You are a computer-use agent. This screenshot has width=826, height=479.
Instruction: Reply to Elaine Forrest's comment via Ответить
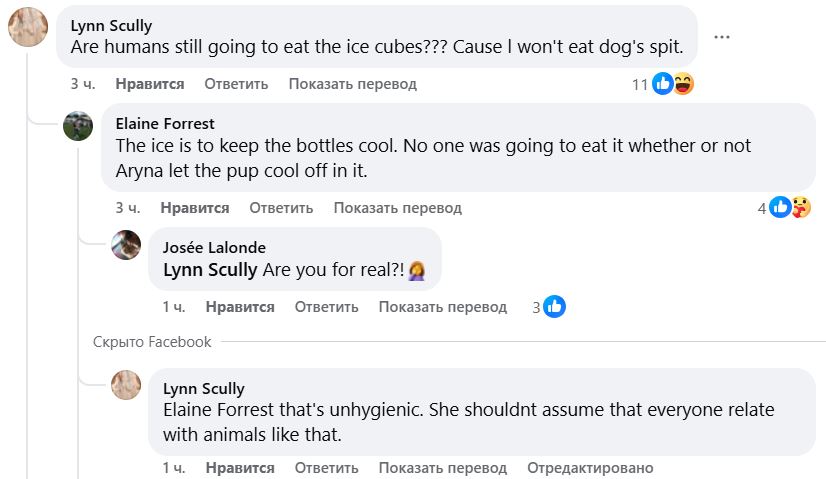(x=281, y=208)
